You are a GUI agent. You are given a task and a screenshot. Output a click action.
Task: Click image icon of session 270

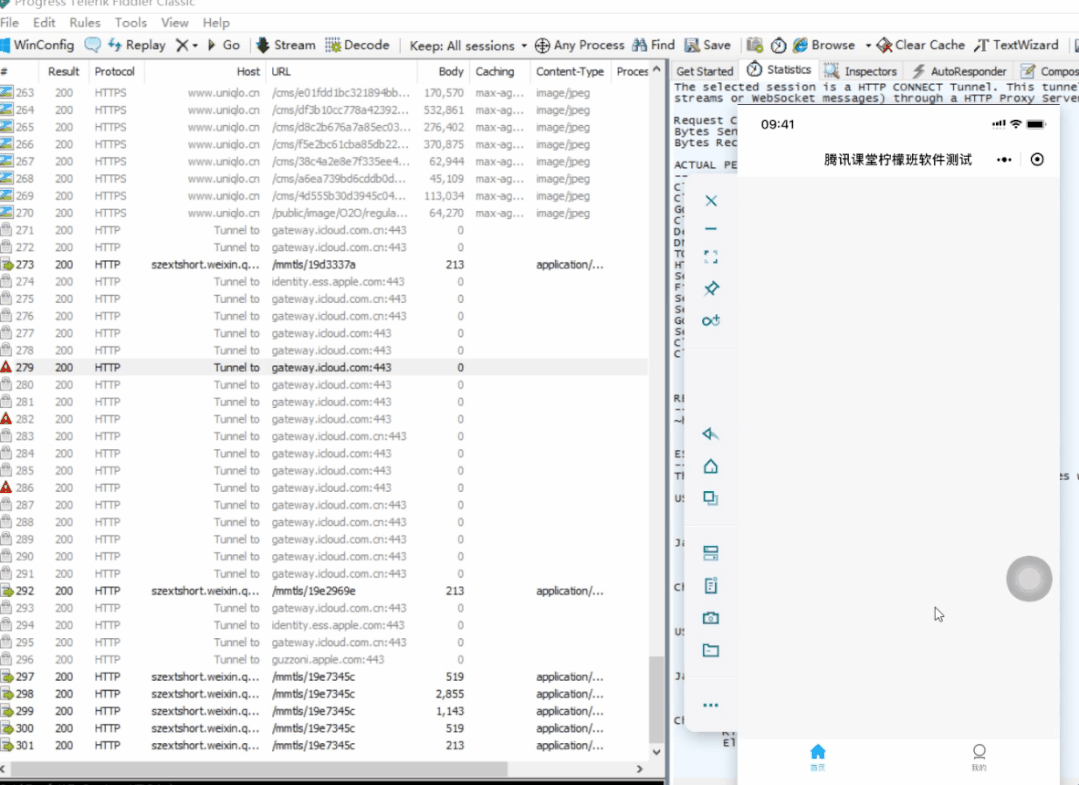pos(6,213)
